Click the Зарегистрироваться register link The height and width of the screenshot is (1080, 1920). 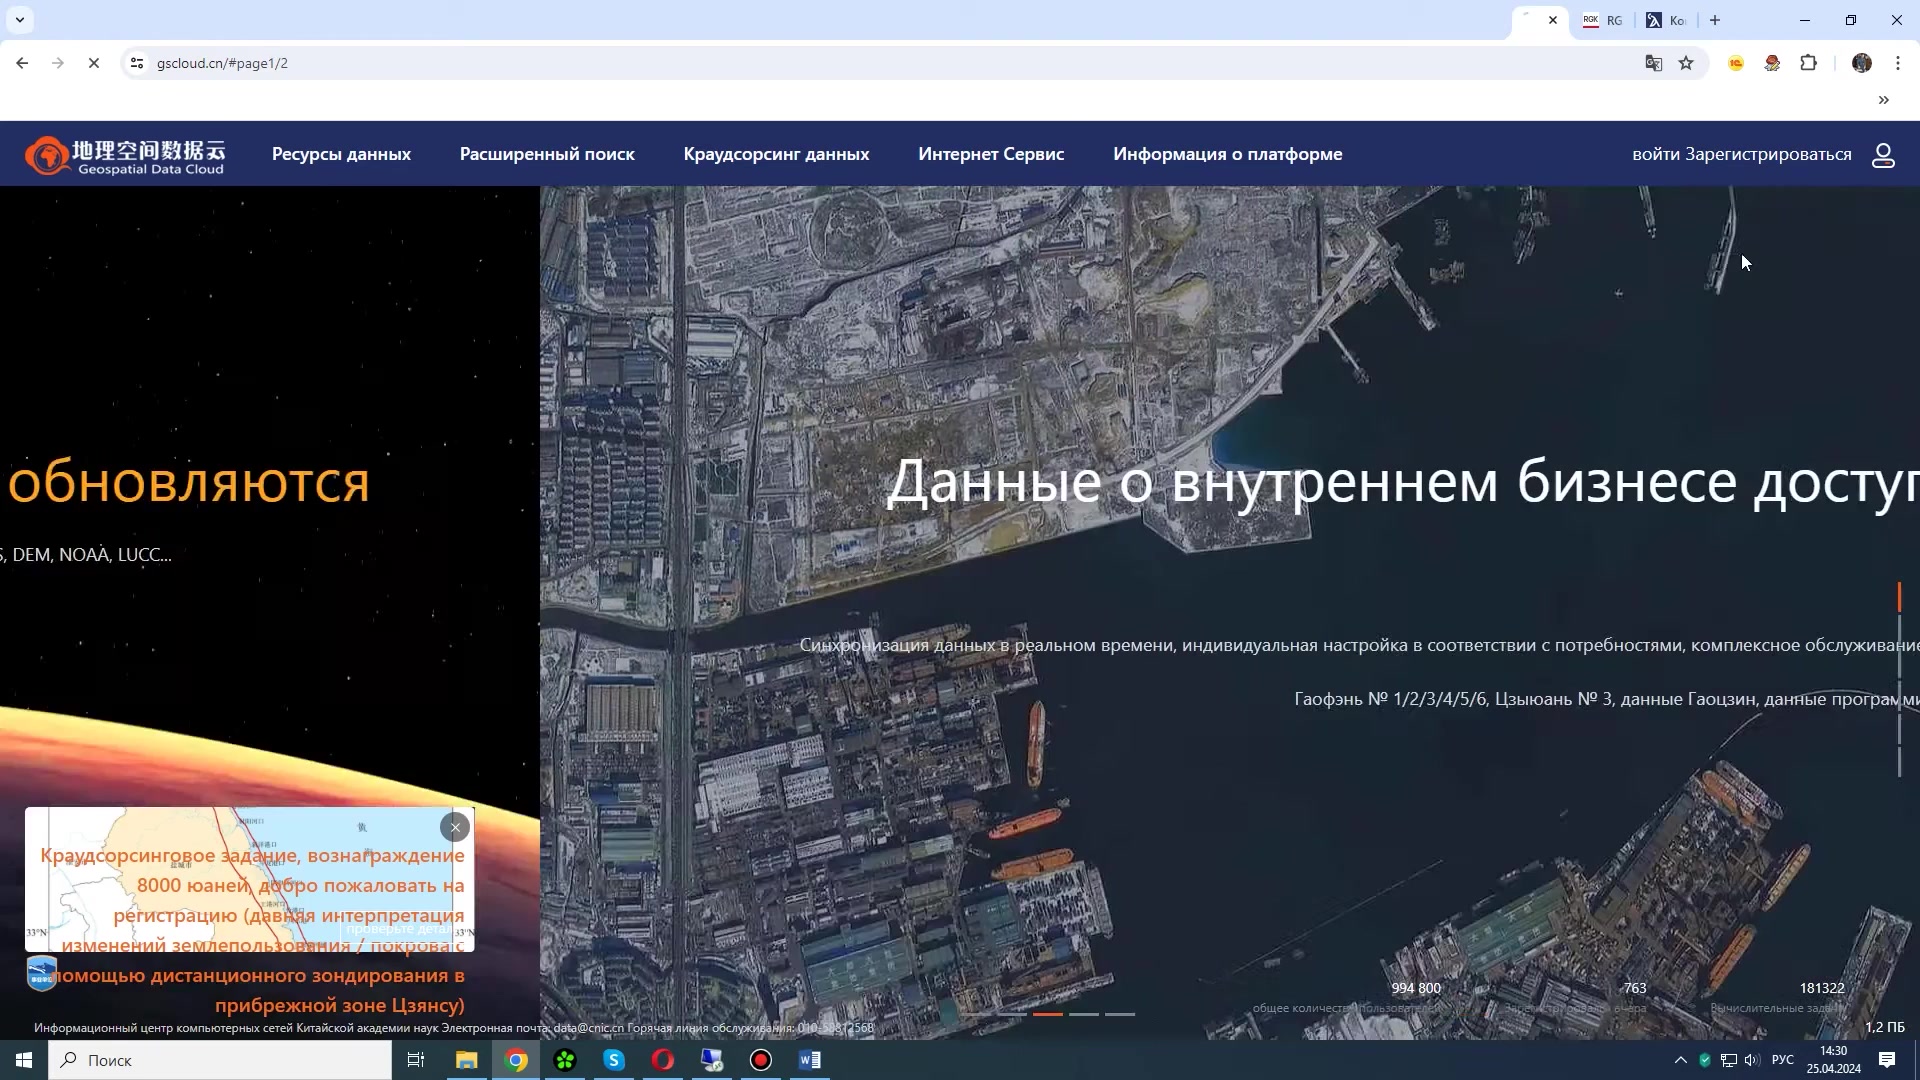click(1768, 154)
